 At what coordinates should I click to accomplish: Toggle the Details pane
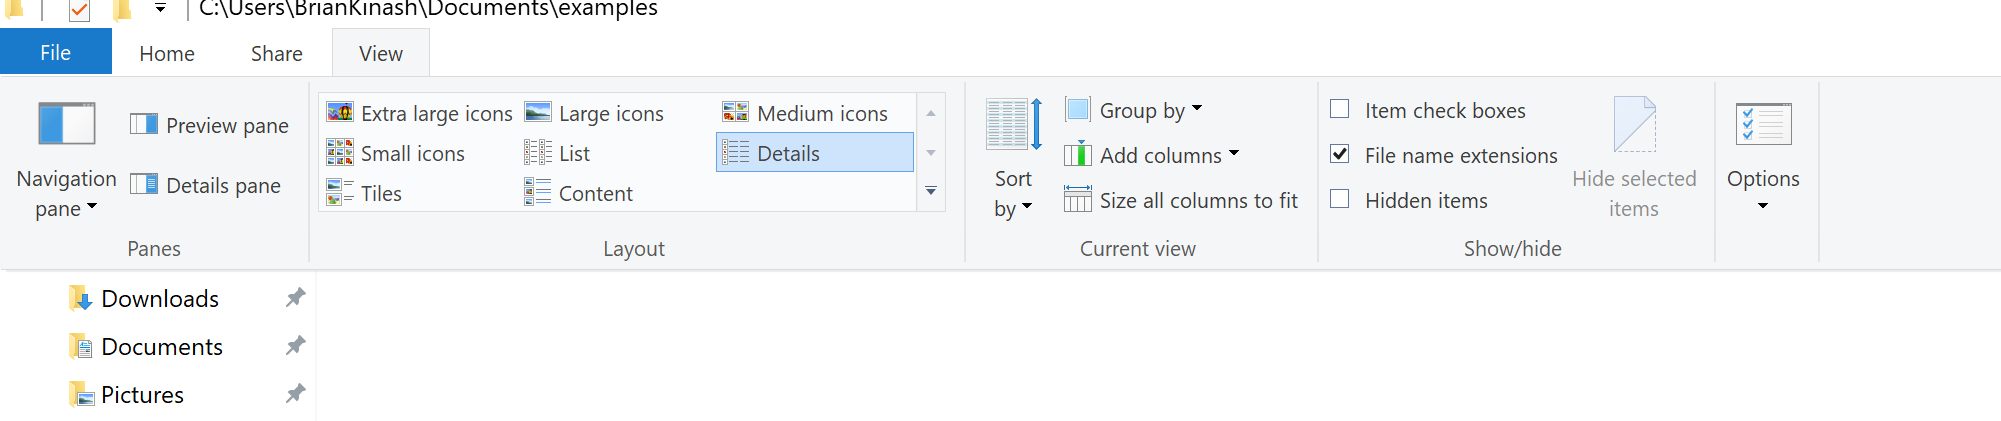206,185
